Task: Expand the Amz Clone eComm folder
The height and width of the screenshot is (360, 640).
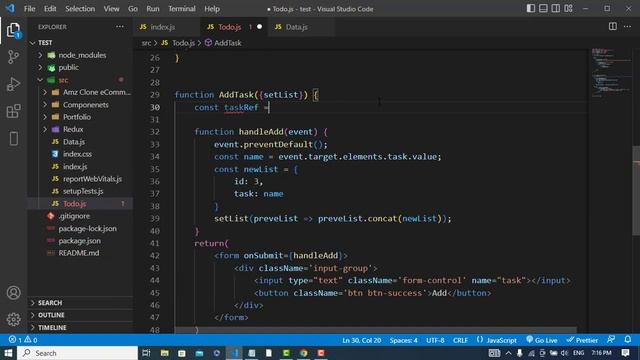Action: (45, 92)
